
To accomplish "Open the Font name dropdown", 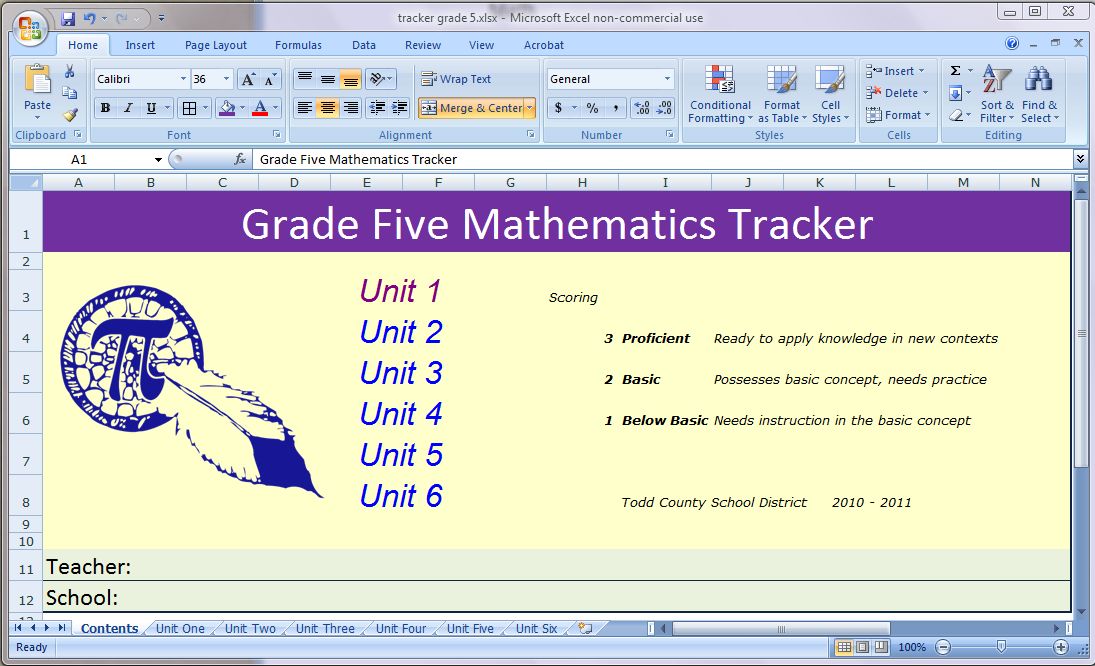I will point(182,78).
